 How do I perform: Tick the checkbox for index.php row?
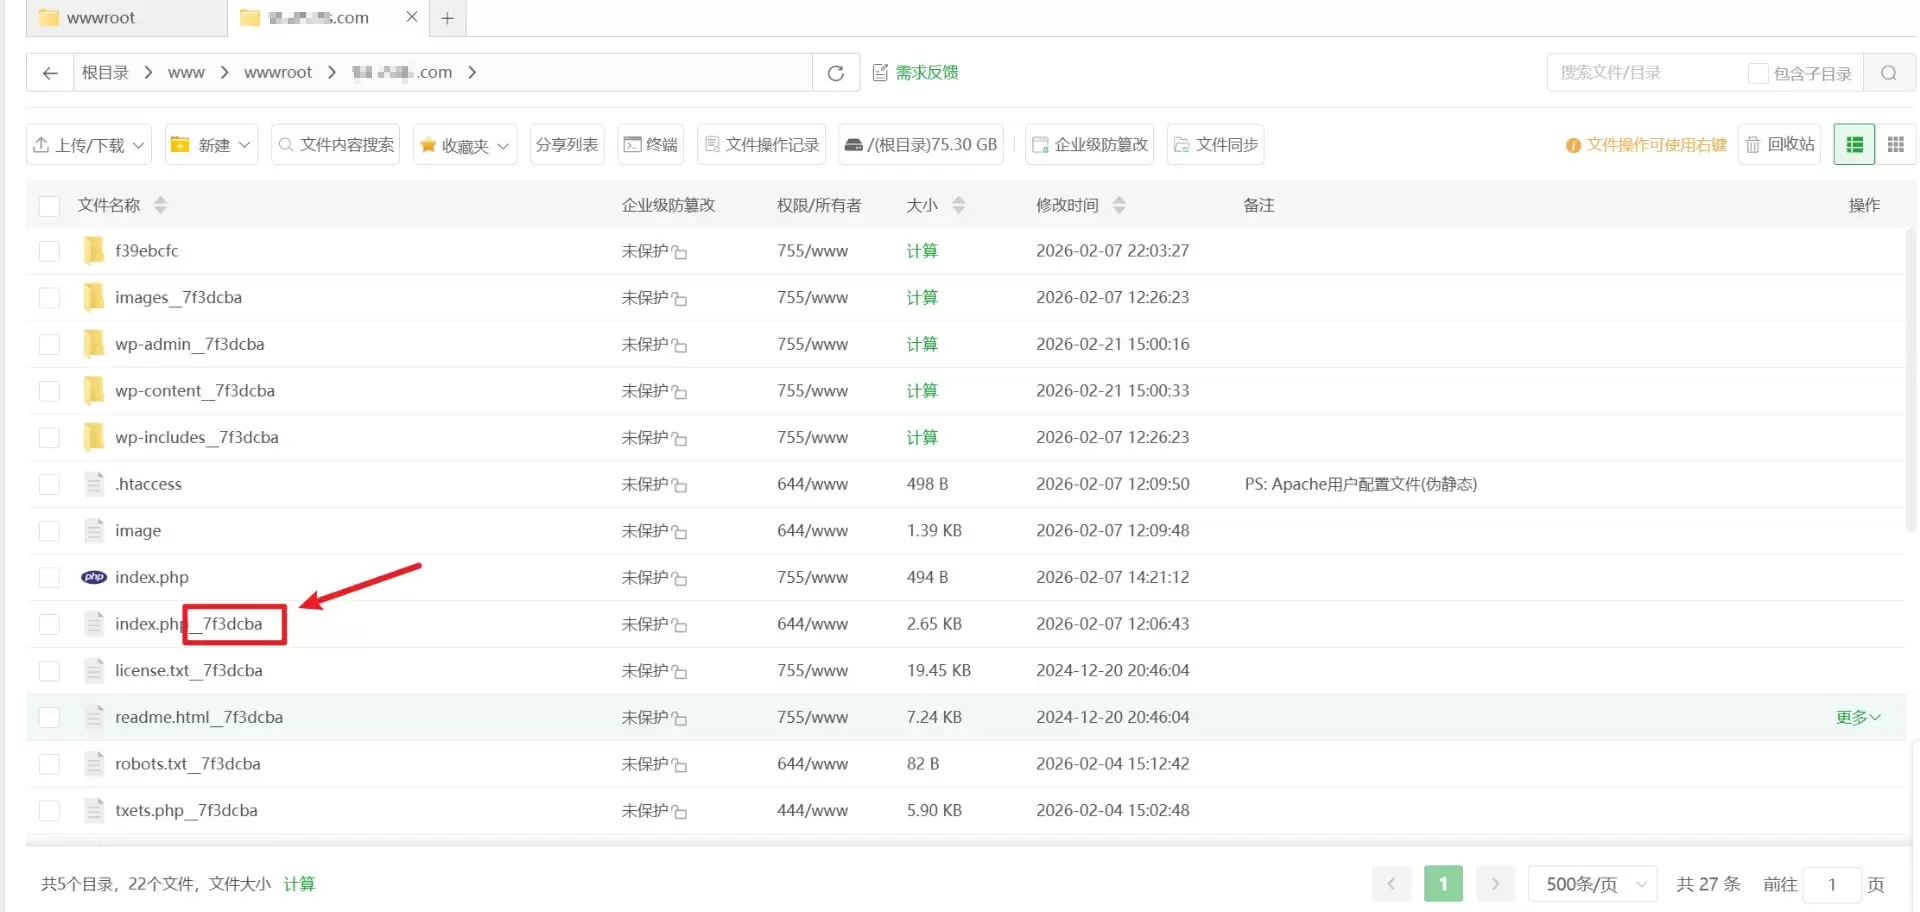(x=49, y=578)
